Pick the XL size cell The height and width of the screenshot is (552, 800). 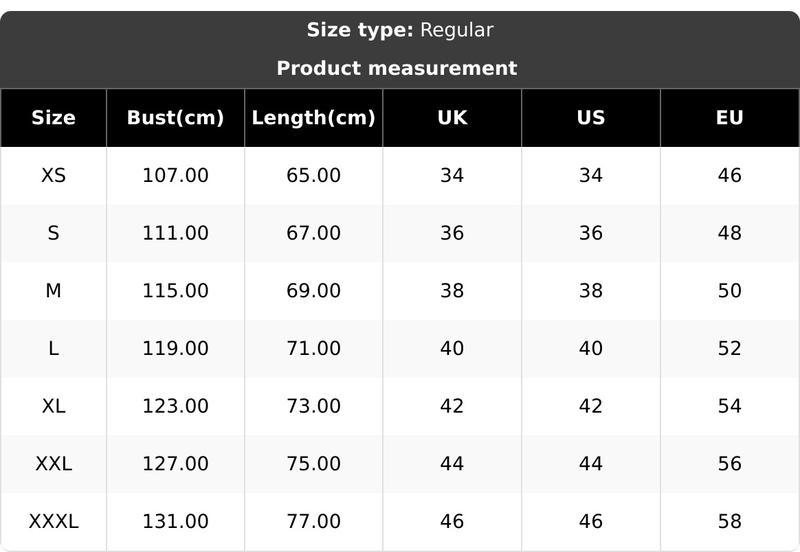coord(53,406)
